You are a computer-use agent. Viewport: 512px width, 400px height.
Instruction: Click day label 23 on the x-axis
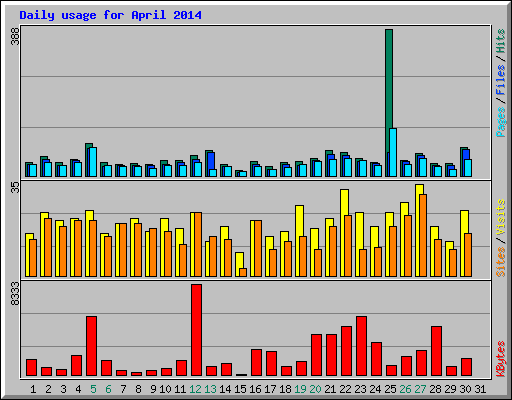(360, 389)
